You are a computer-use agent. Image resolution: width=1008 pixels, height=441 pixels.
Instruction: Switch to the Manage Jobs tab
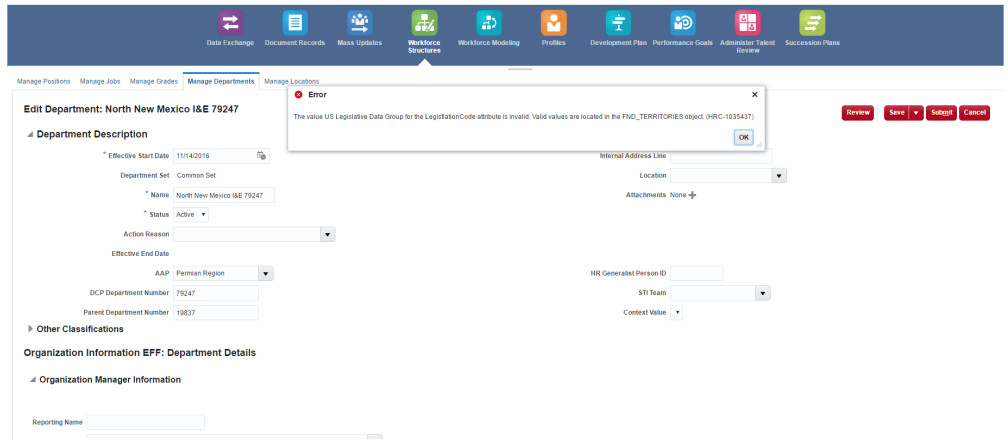(x=100, y=82)
